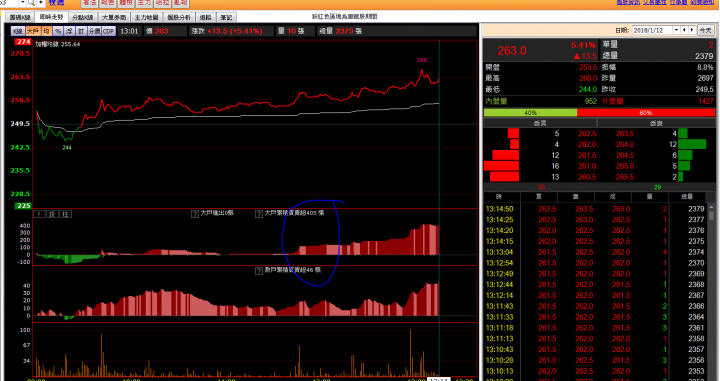This screenshot has width=720, height=381.
Task: Click the 加權均線 255.64 label
Action: tap(58, 45)
